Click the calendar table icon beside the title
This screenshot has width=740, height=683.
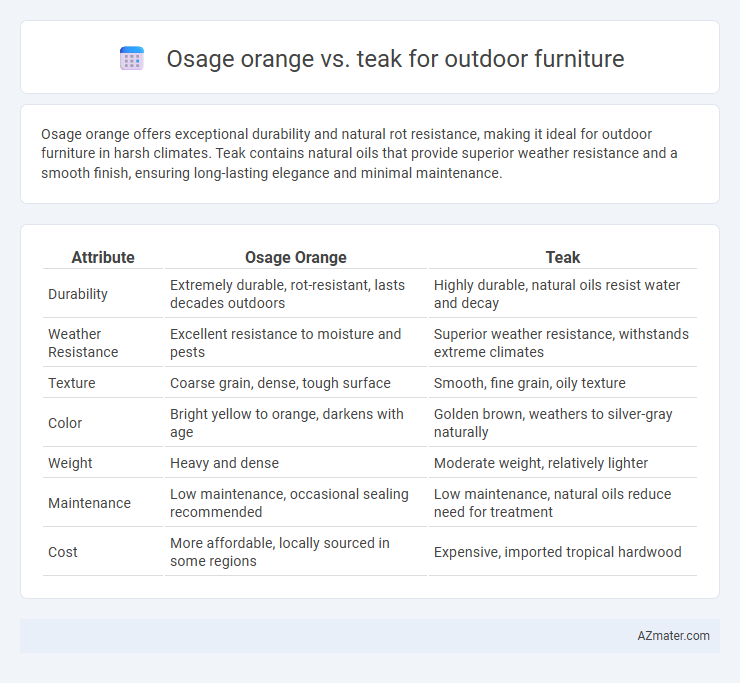pyautogui.click(x=132, y=58)
